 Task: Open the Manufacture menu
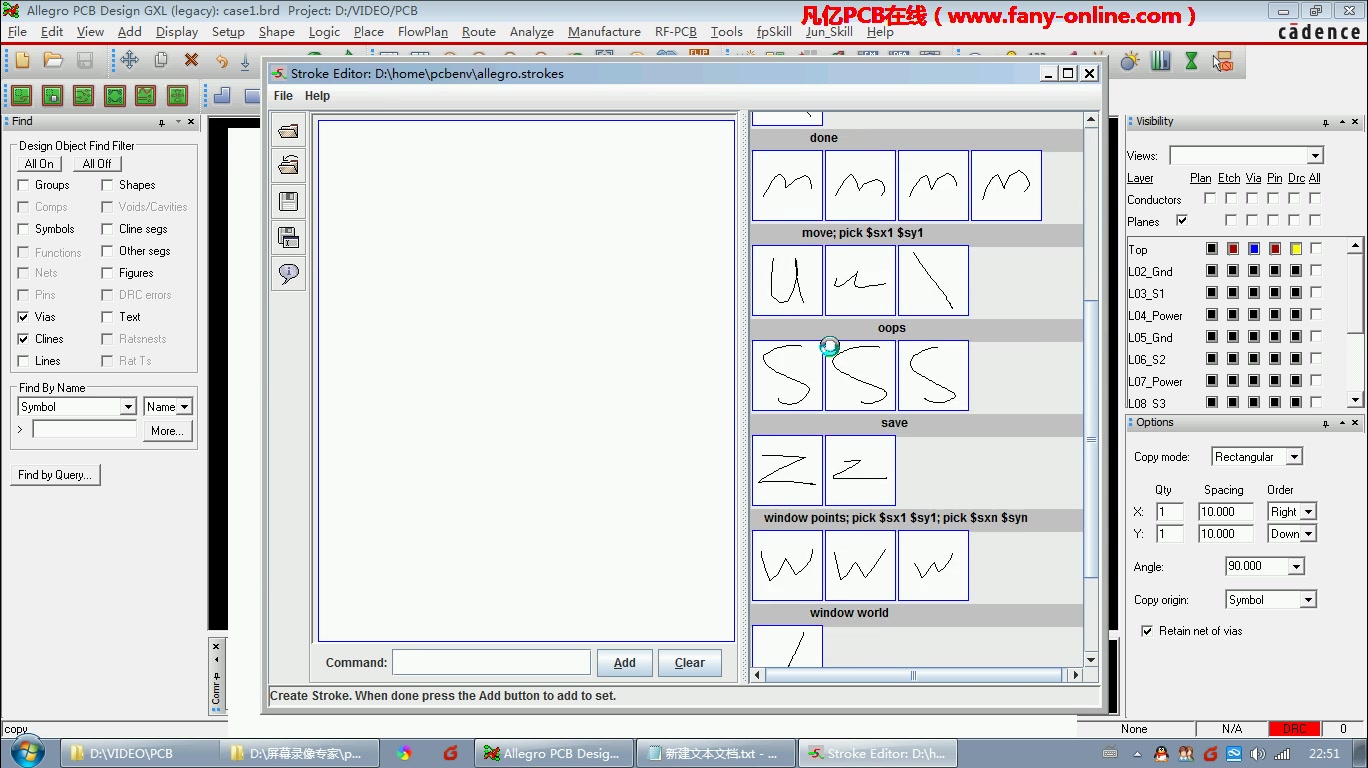(x=604, y=32)
